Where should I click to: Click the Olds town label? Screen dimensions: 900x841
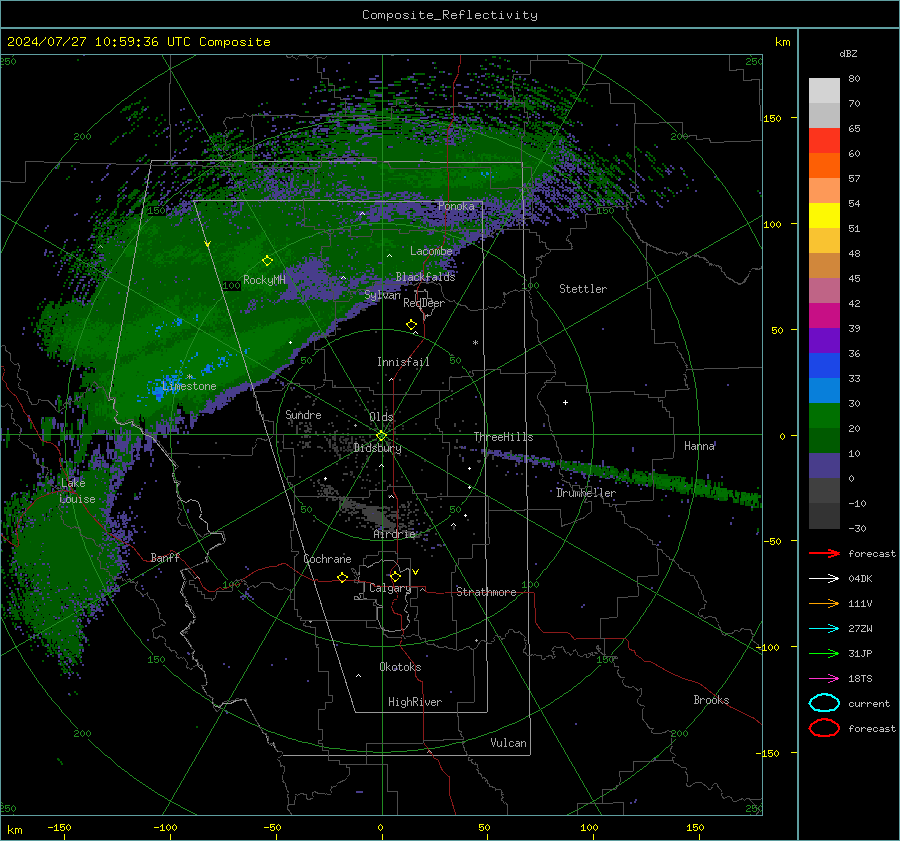(x=381, y=417)
